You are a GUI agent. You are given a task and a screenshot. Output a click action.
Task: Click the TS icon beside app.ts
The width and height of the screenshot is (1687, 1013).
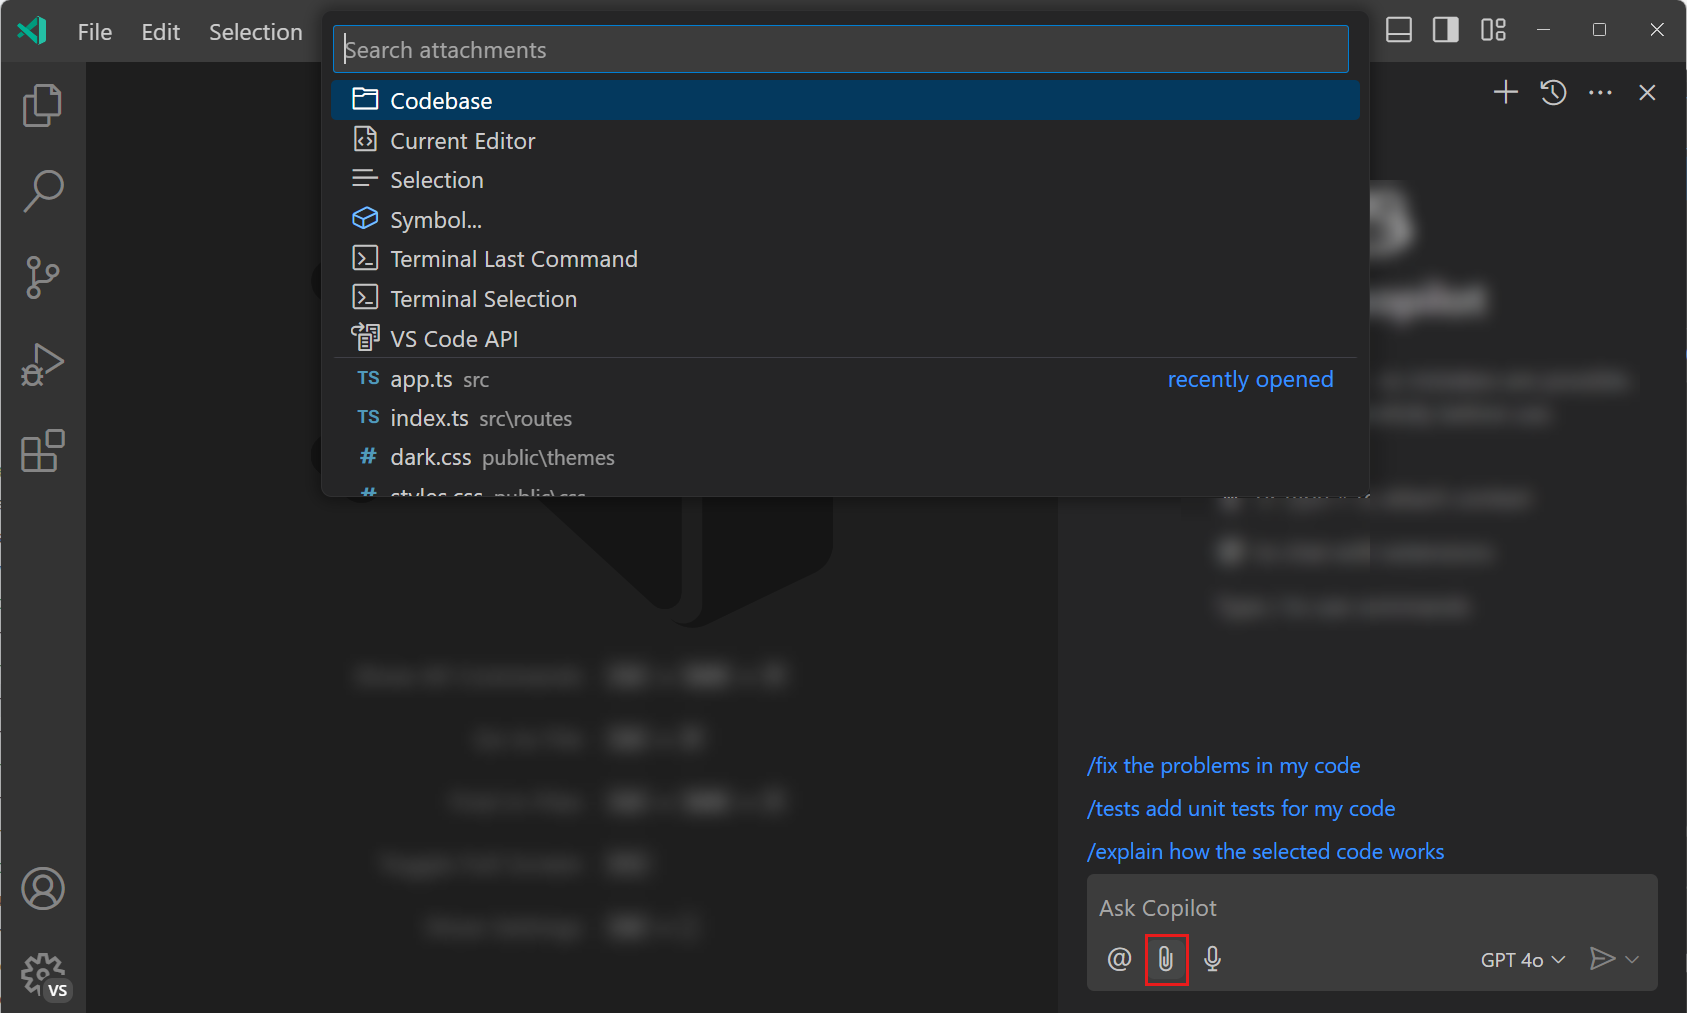368,378
